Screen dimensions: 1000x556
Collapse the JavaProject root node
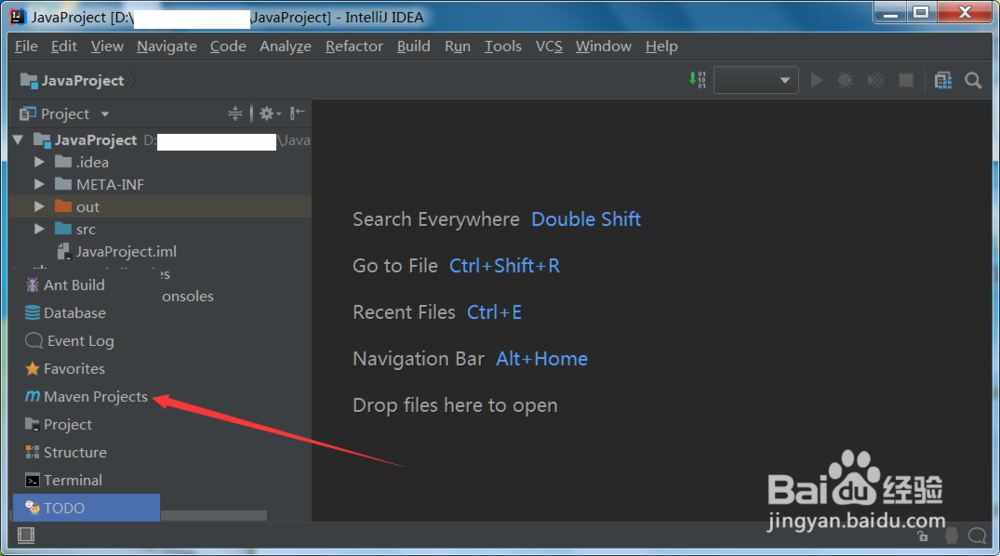coord(18,140)
